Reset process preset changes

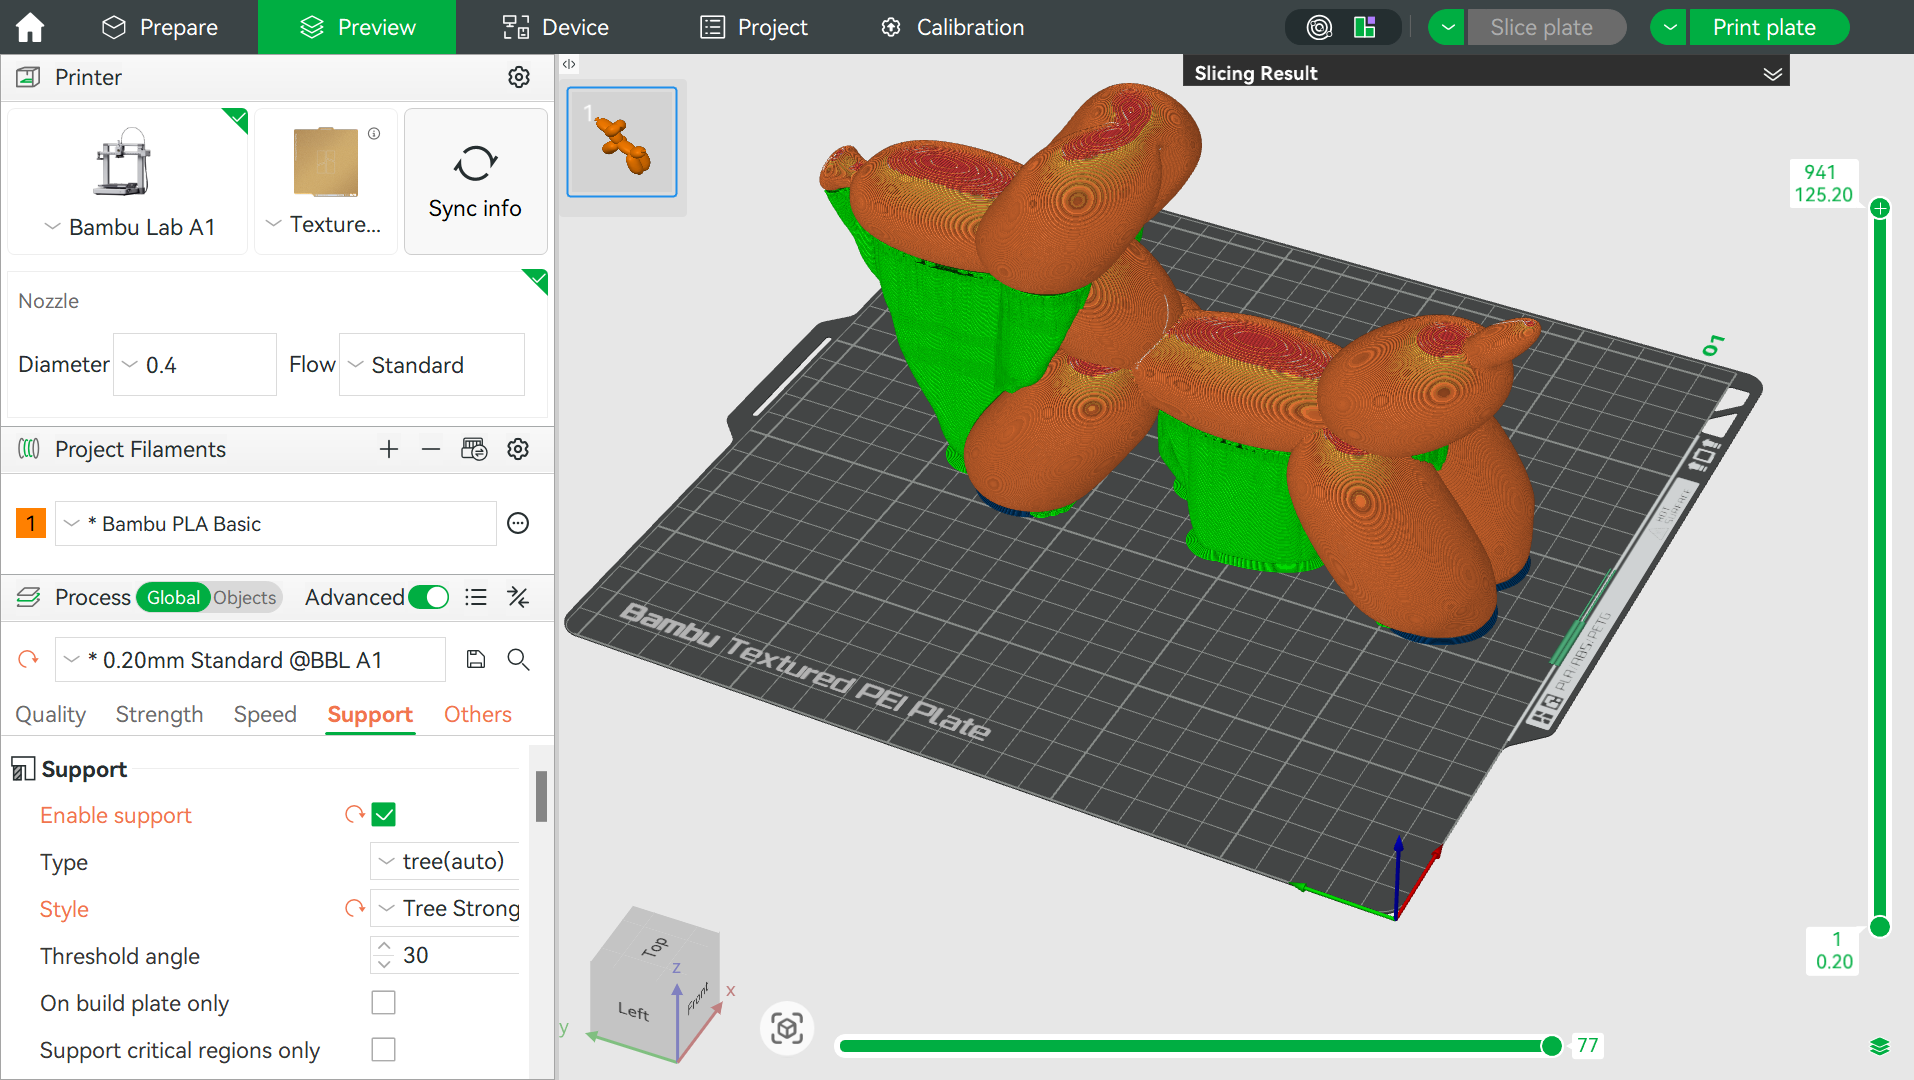tap(28, 659)
